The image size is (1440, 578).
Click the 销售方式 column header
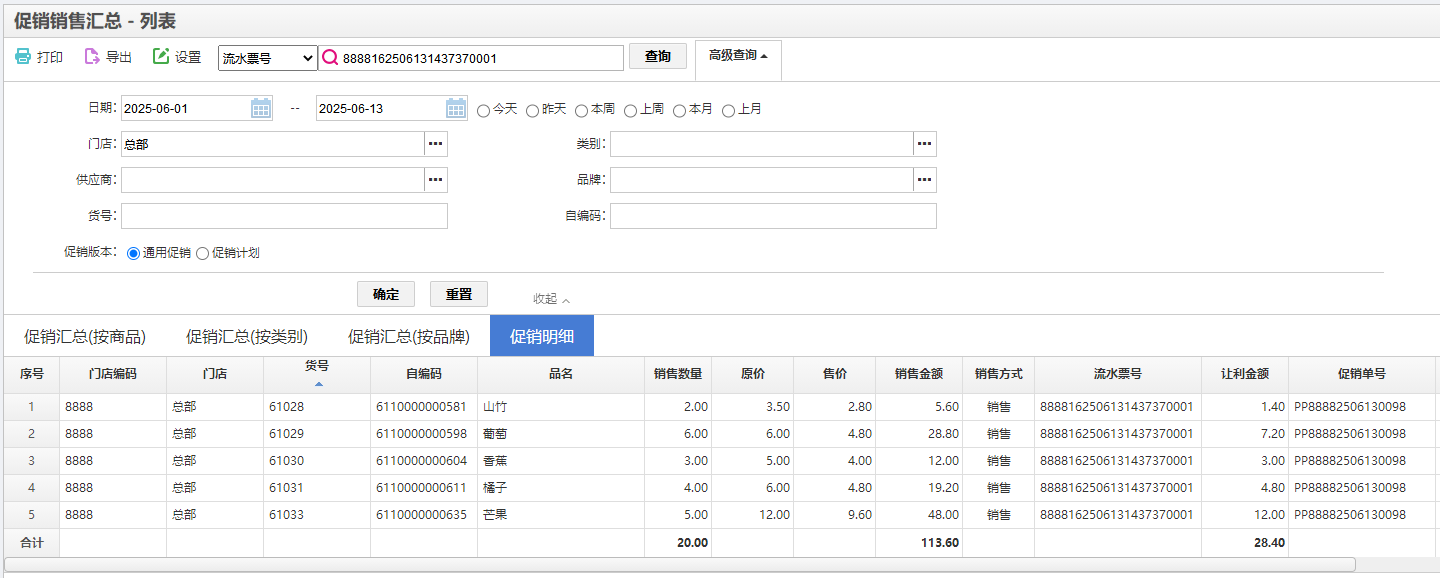999,374
